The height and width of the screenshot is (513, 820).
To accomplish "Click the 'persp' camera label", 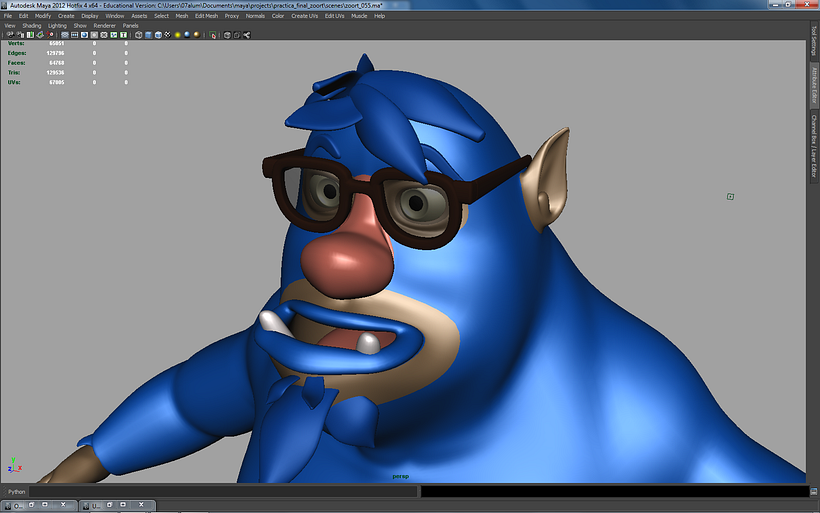I will pos(401,476).
